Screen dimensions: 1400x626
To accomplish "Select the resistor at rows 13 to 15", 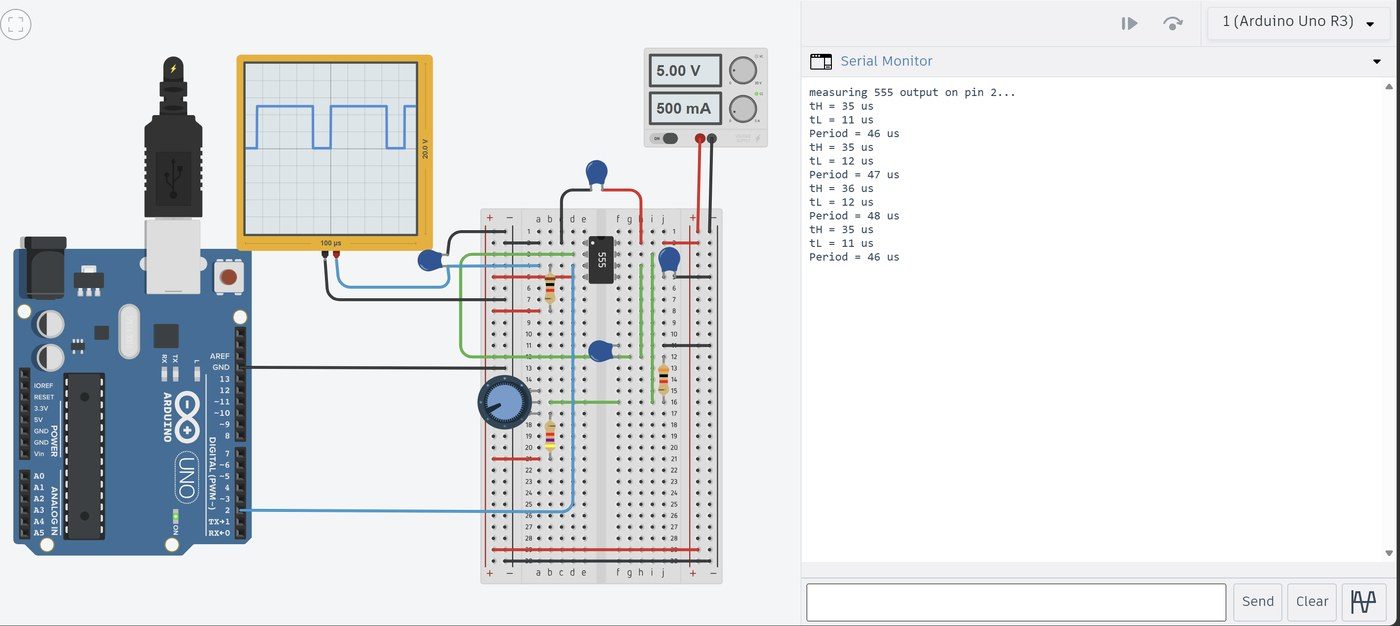I will pos(663,378).
